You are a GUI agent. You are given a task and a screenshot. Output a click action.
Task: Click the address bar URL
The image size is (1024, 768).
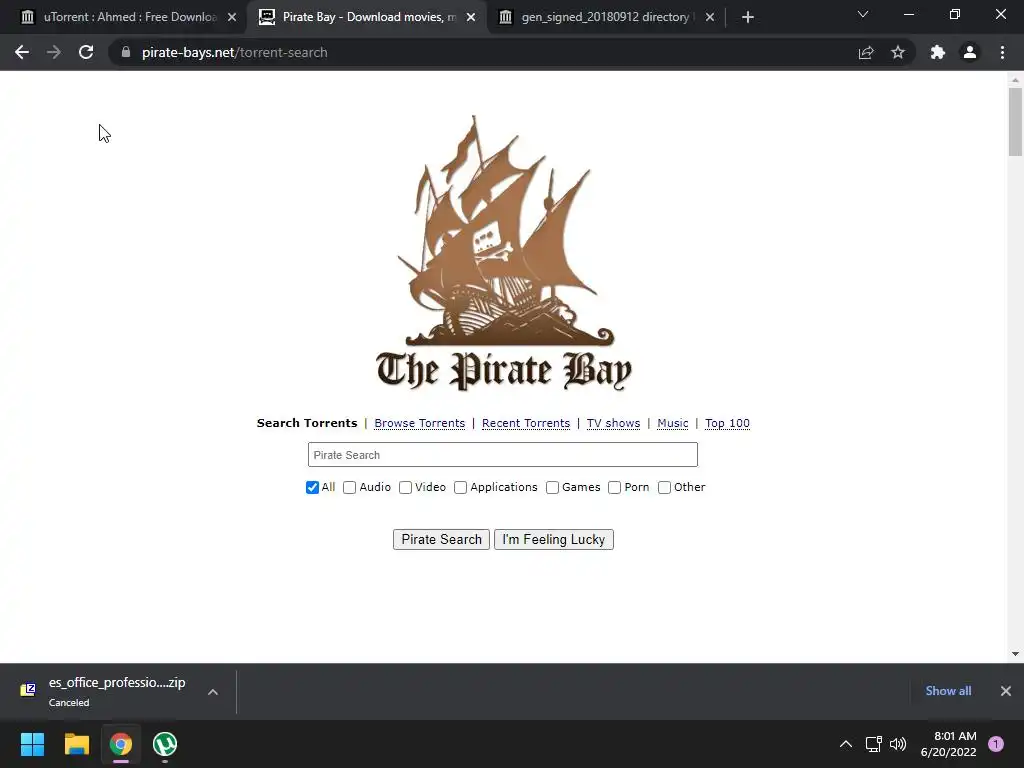pyautogui.click(x=234, y=52)
